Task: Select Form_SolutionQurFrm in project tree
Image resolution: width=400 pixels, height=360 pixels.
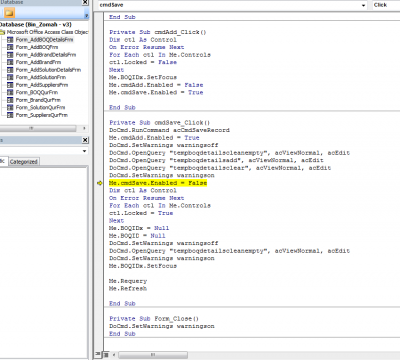Action: click(40, 107)
